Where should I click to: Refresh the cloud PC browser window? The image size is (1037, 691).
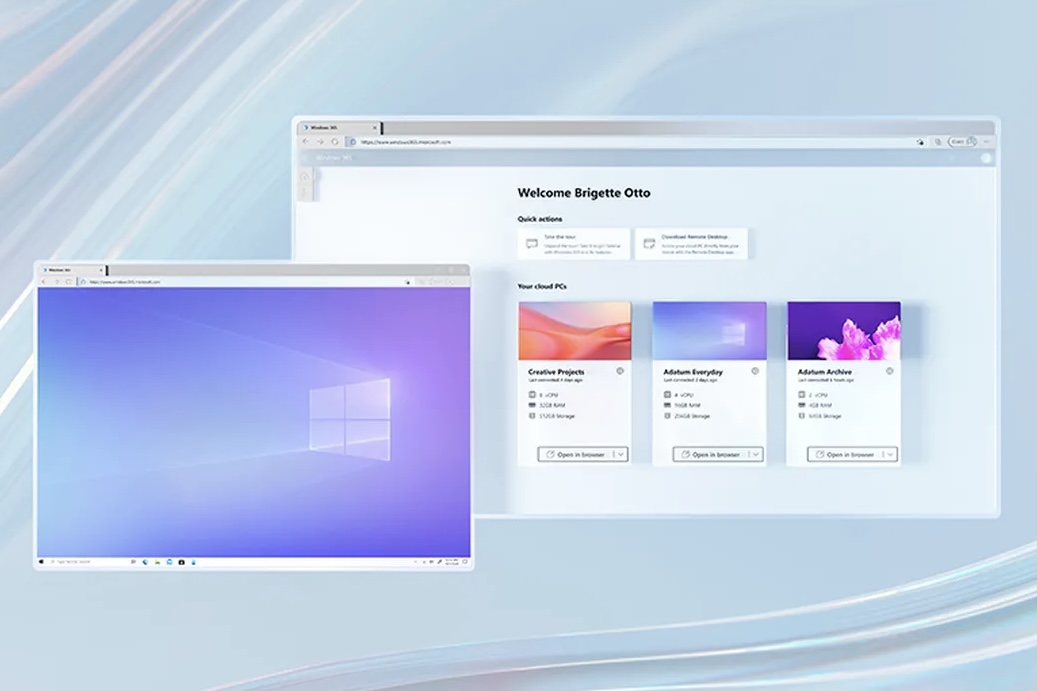68,282
